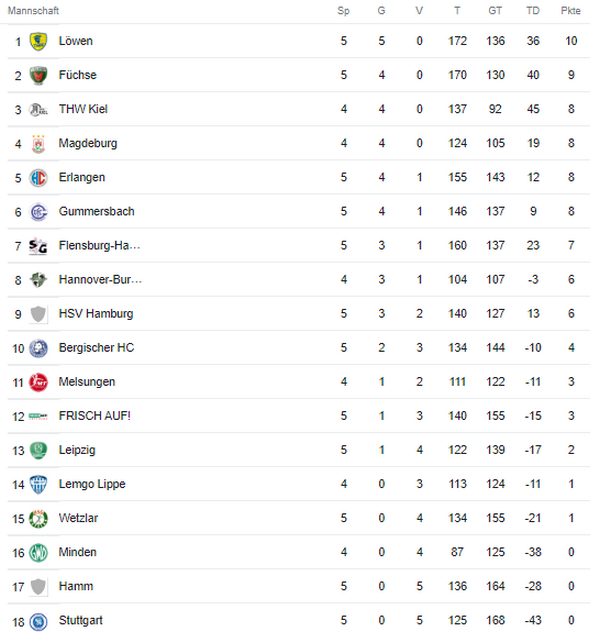This screenshot has height=643, width=600.
Task: Open the Bergischer HC team name
Action: (96, 348)
